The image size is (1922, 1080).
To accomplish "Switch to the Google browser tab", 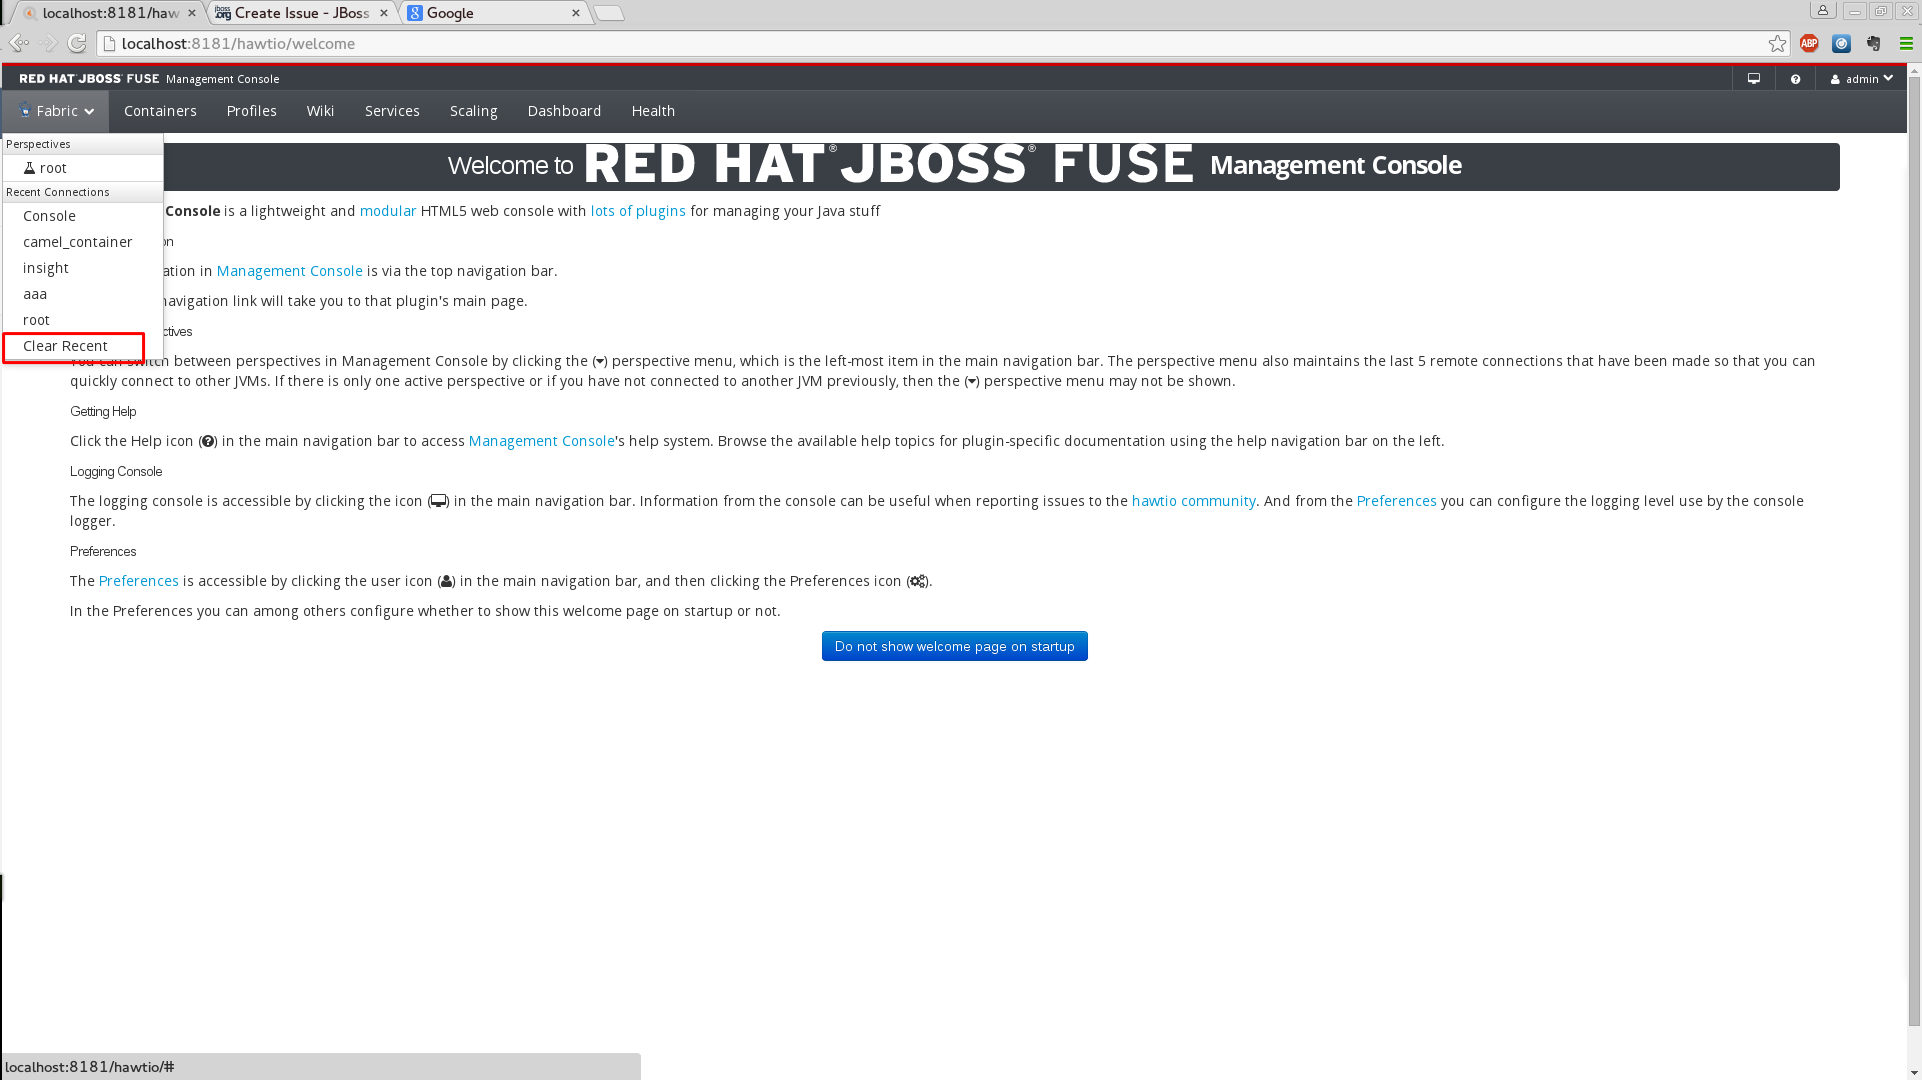I will (488, 13).
